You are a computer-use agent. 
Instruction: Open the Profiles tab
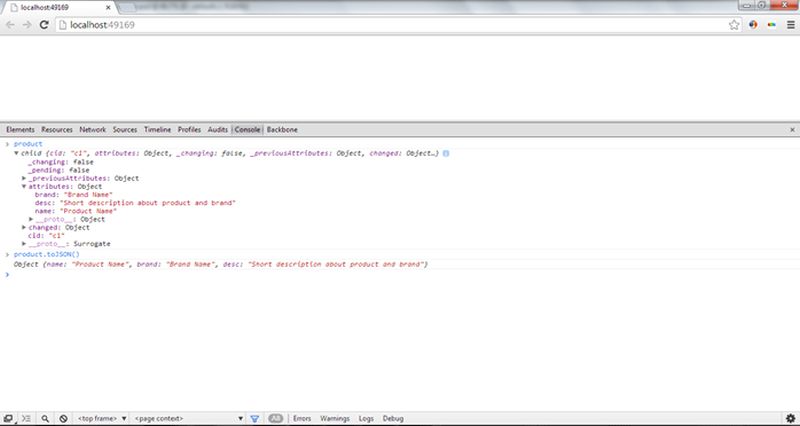point(189,130)
